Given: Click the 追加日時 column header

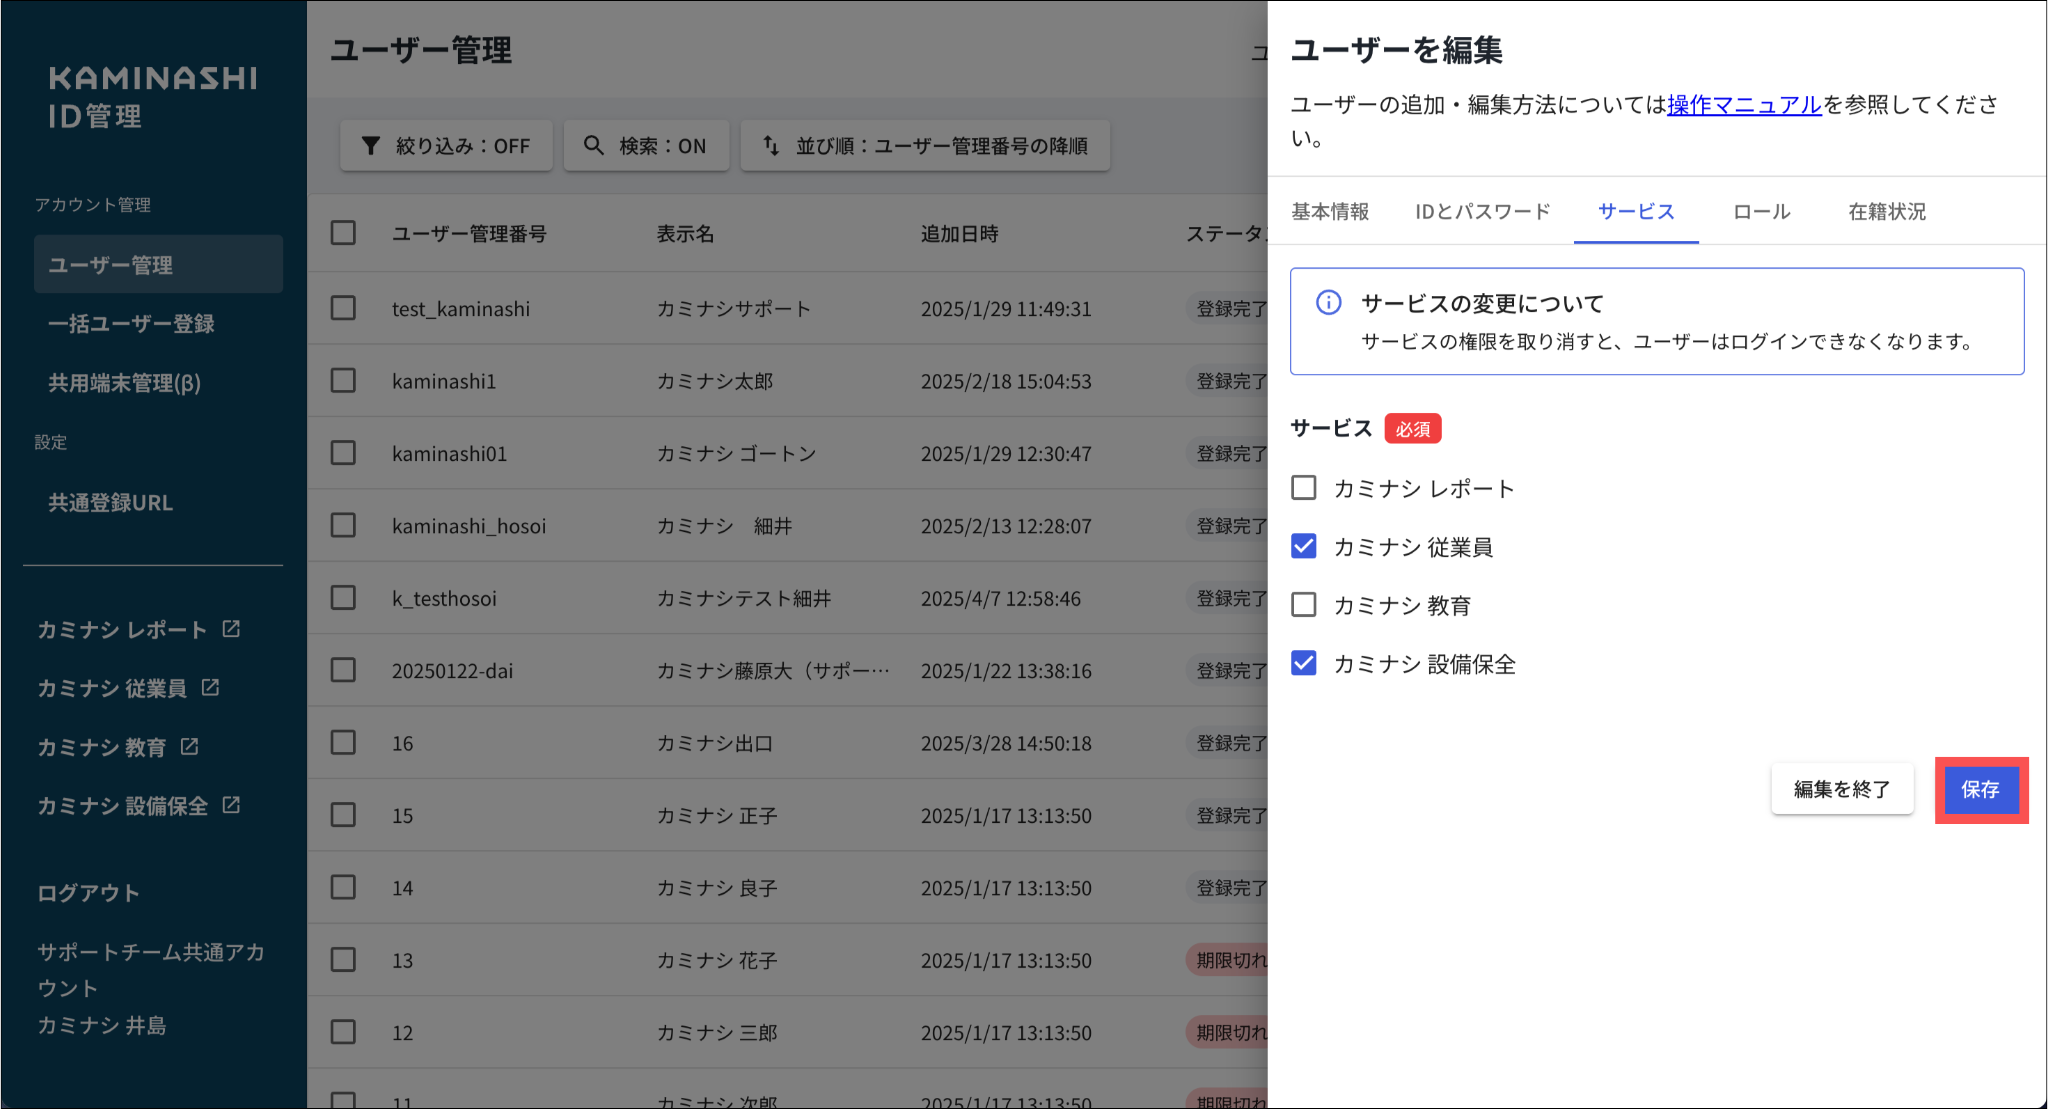Looking at the screenshot, I should click(x=960, y=233).
